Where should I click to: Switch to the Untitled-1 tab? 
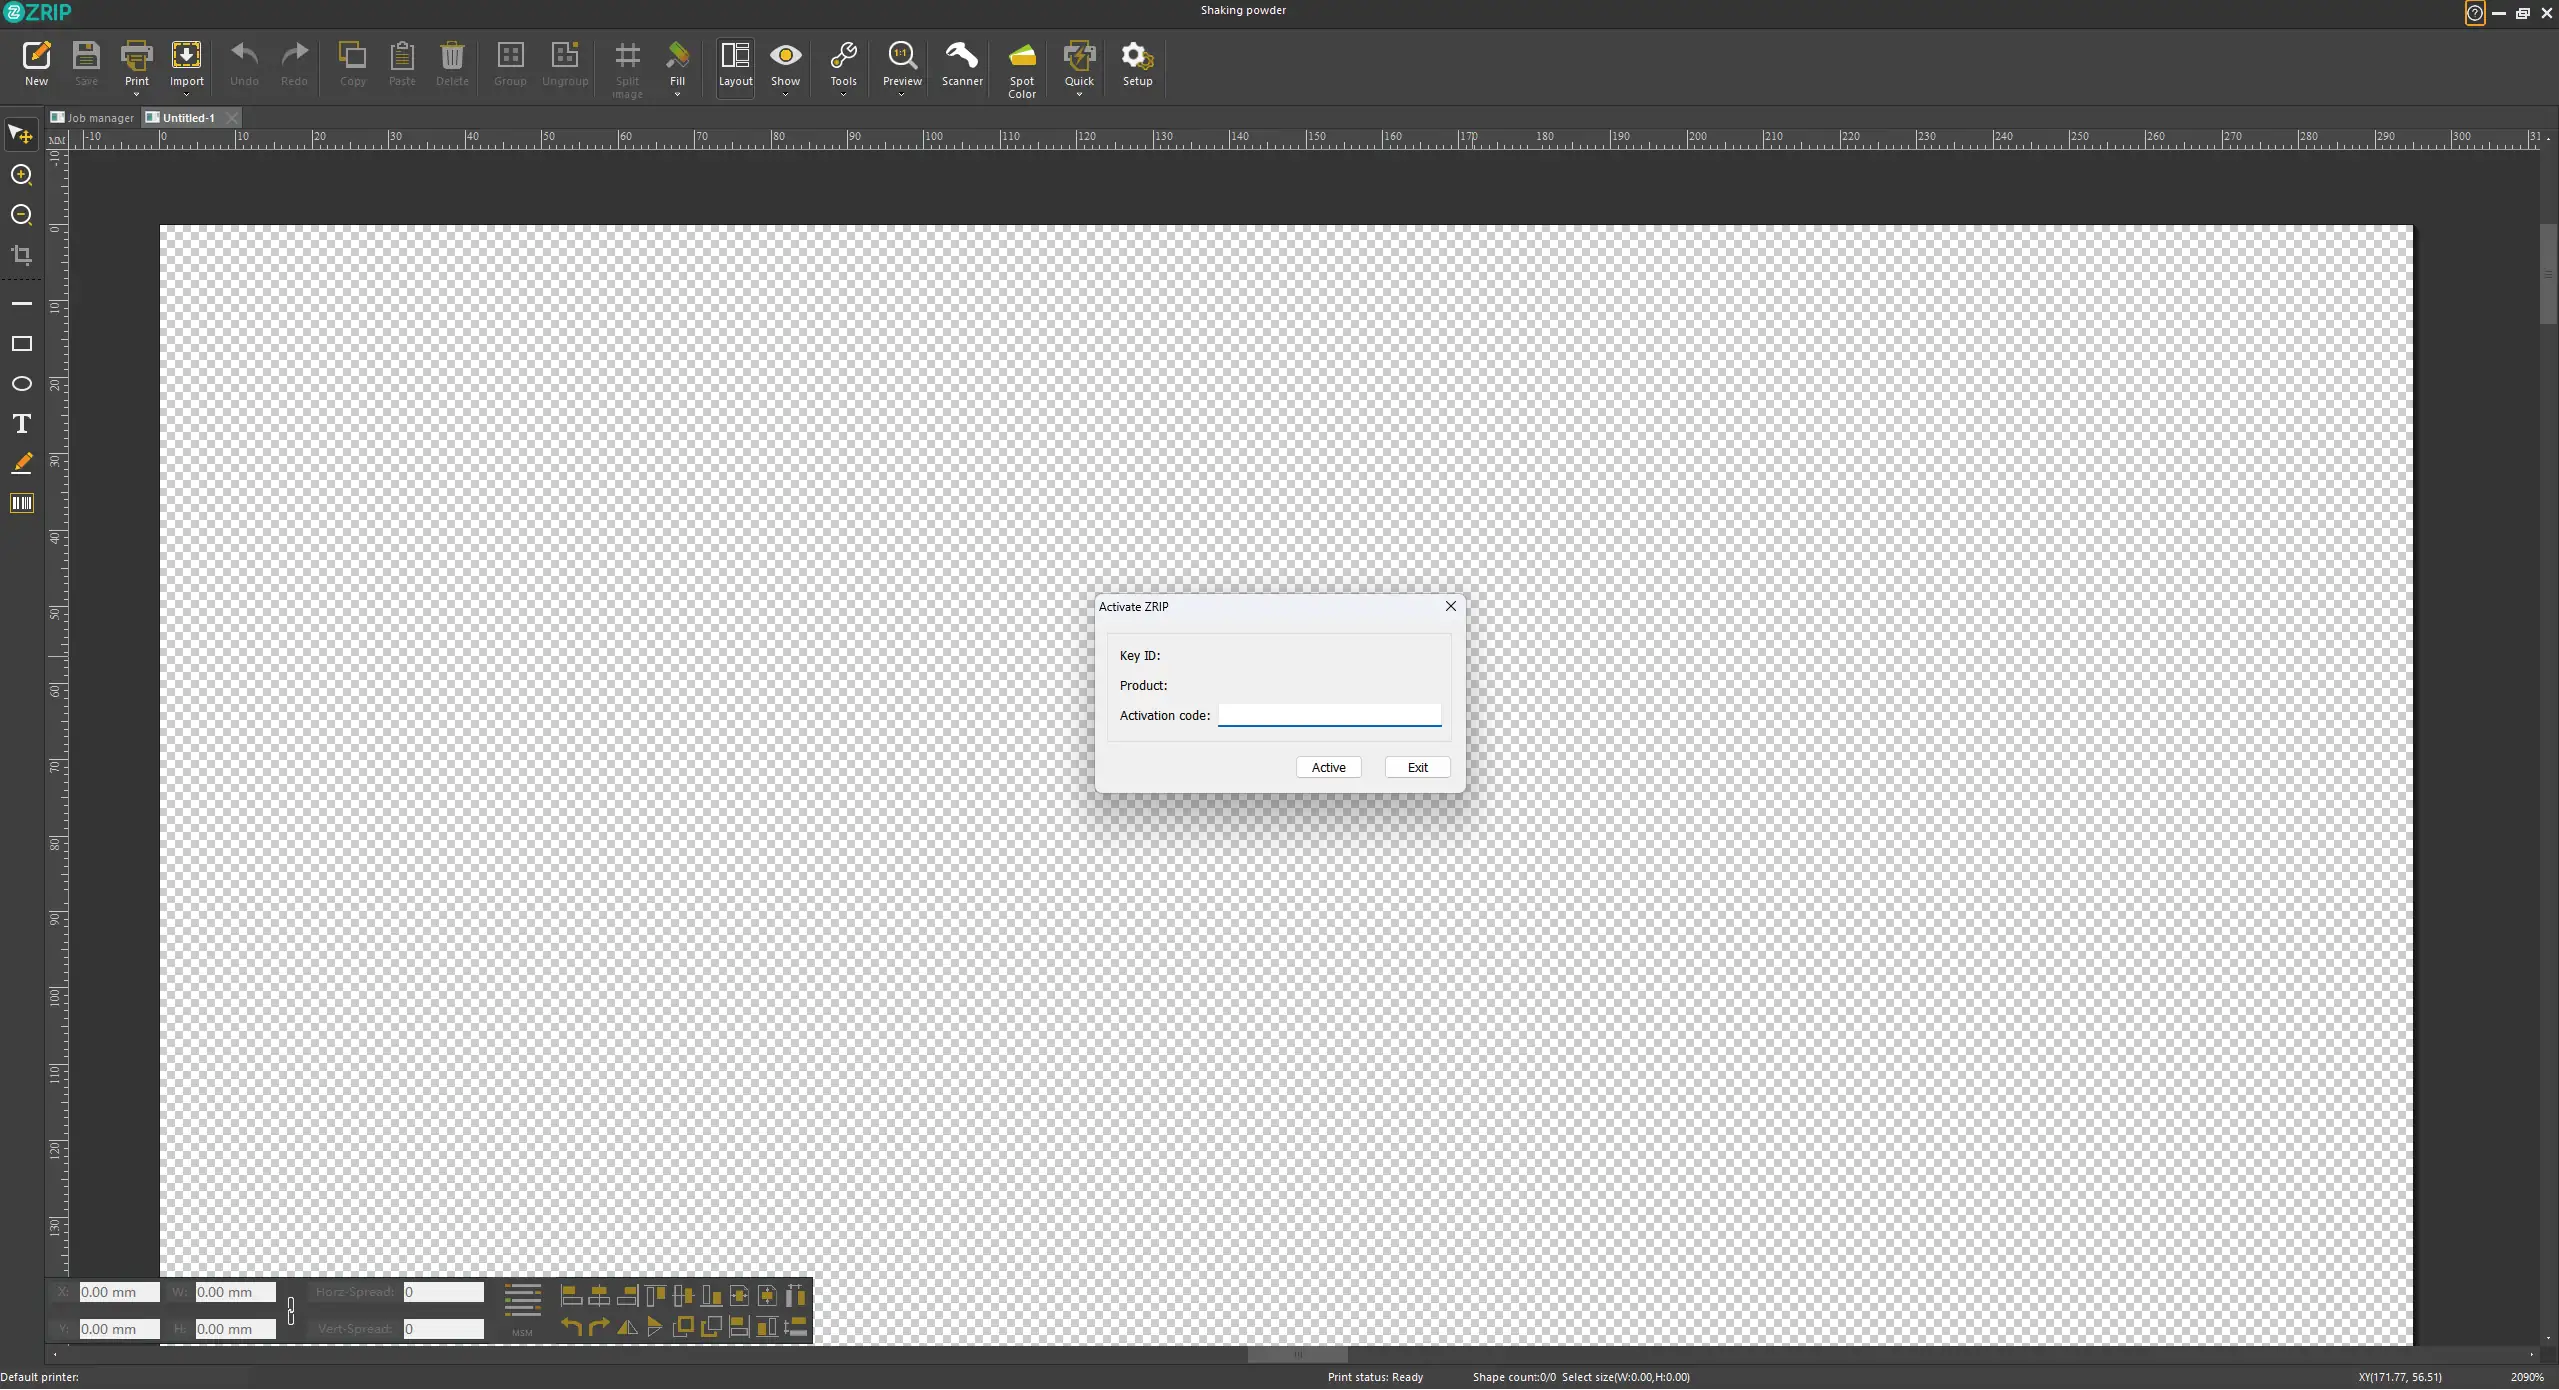pos(182,118)
